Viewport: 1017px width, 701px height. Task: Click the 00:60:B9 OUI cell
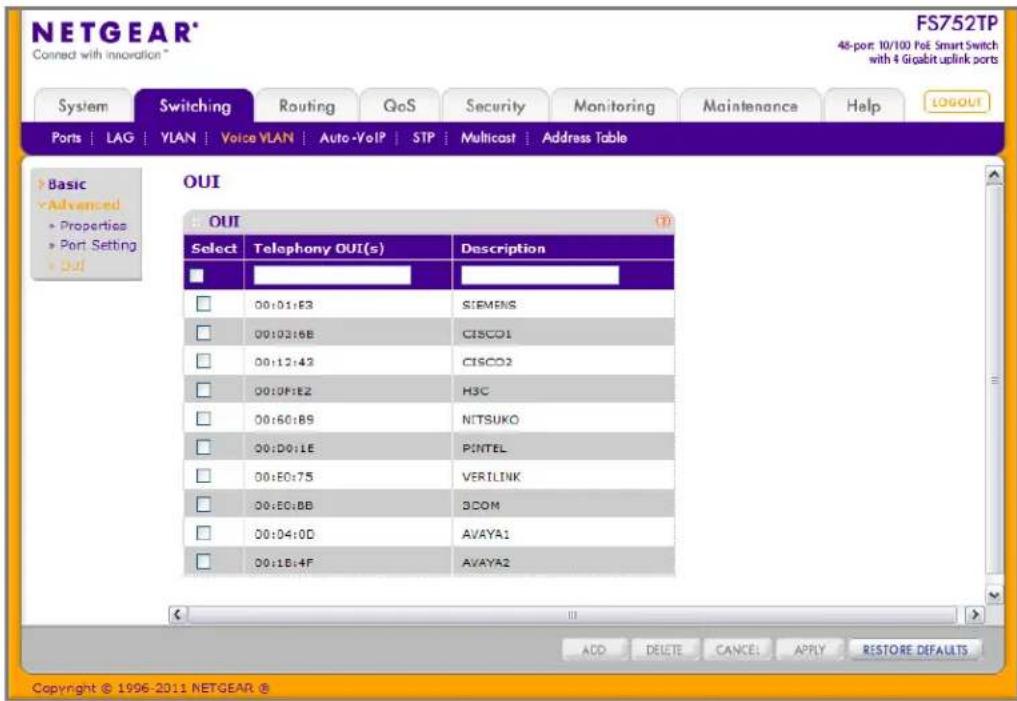(348, 419)
